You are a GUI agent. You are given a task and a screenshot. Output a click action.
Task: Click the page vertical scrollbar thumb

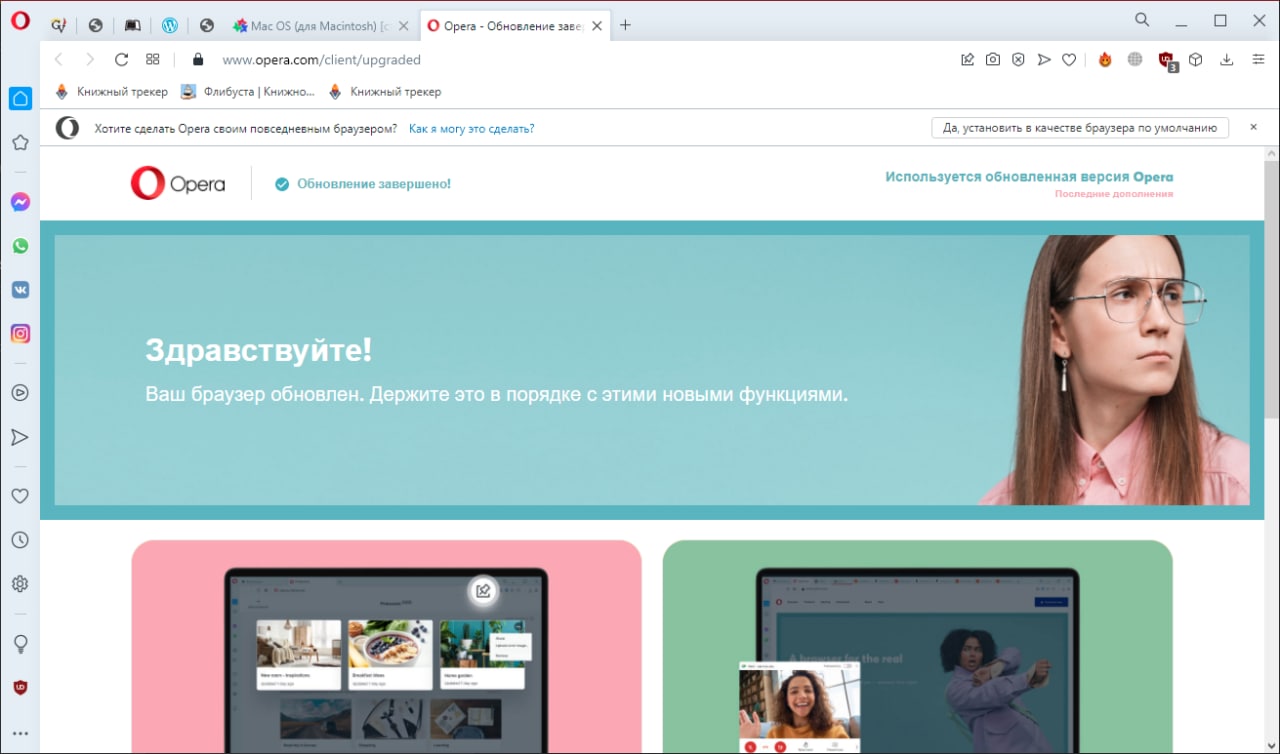[1271, 290]
